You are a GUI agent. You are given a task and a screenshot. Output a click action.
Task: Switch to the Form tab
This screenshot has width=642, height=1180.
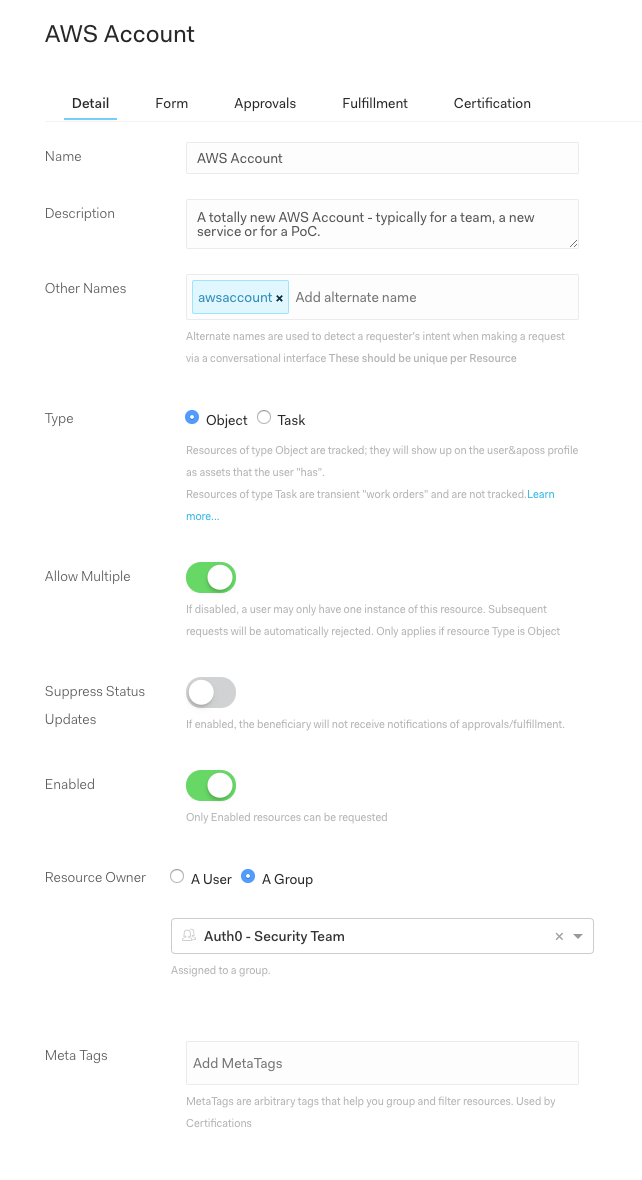(171, 103)
